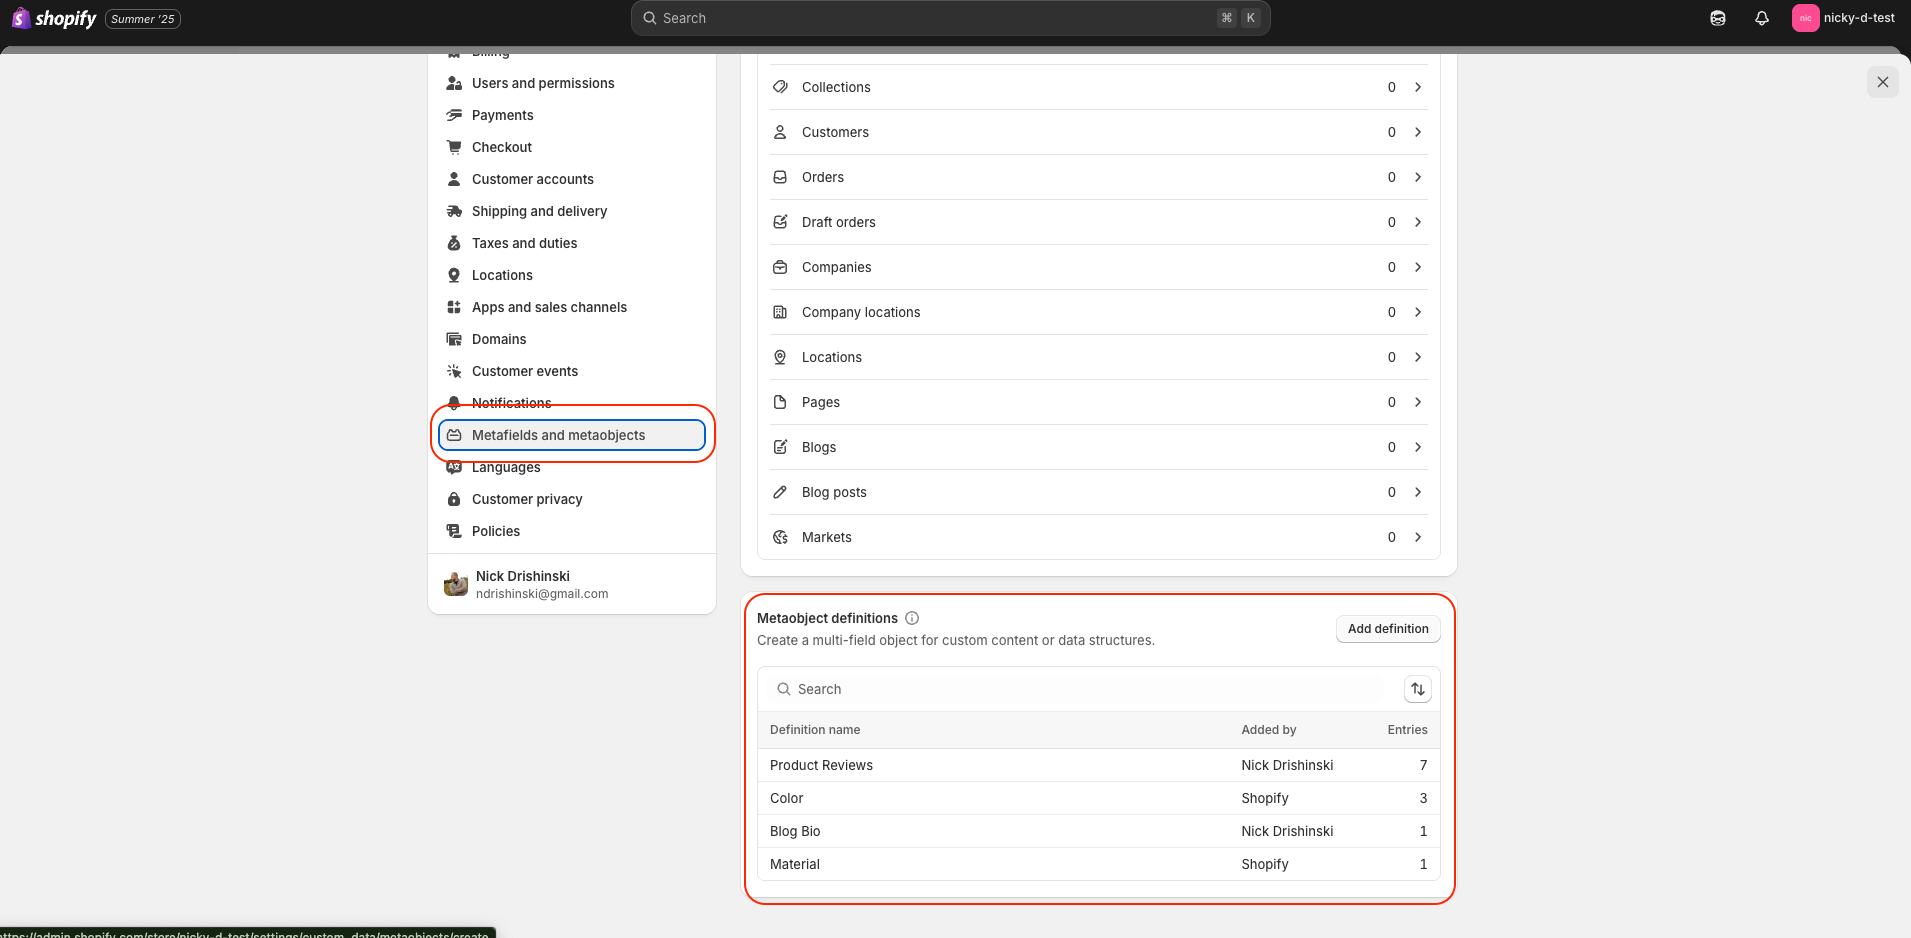Go to Shipping and delivery settings
The image size is (1911, 938).
coord(539,211)
